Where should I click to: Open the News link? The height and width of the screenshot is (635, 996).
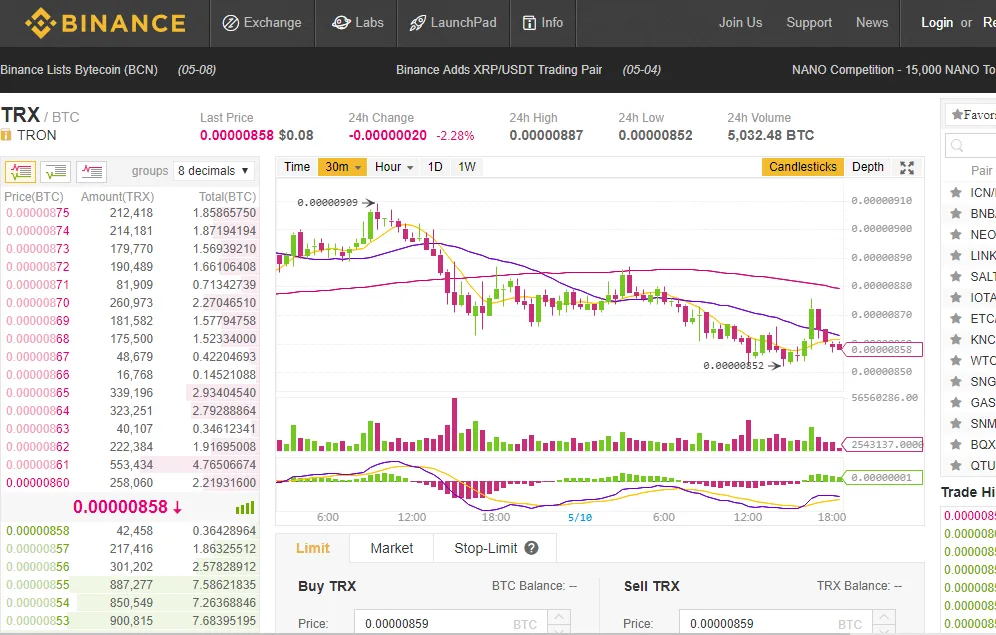click(872, 22)
